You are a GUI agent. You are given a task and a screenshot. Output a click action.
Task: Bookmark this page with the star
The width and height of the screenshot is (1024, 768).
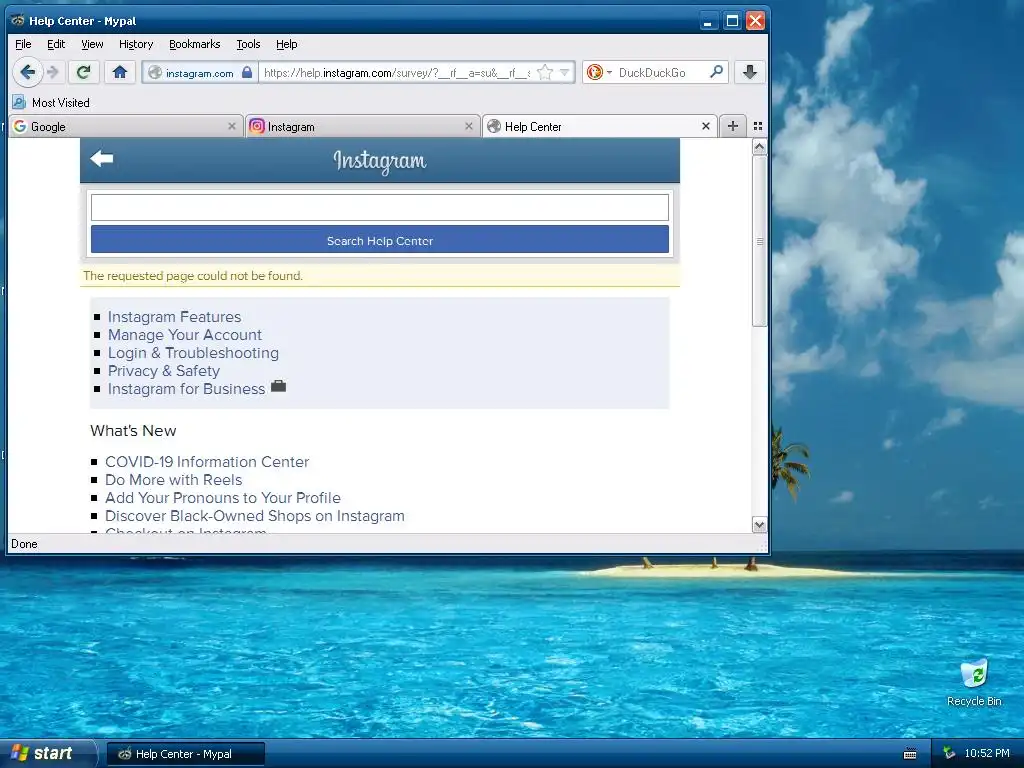point(545,72)
